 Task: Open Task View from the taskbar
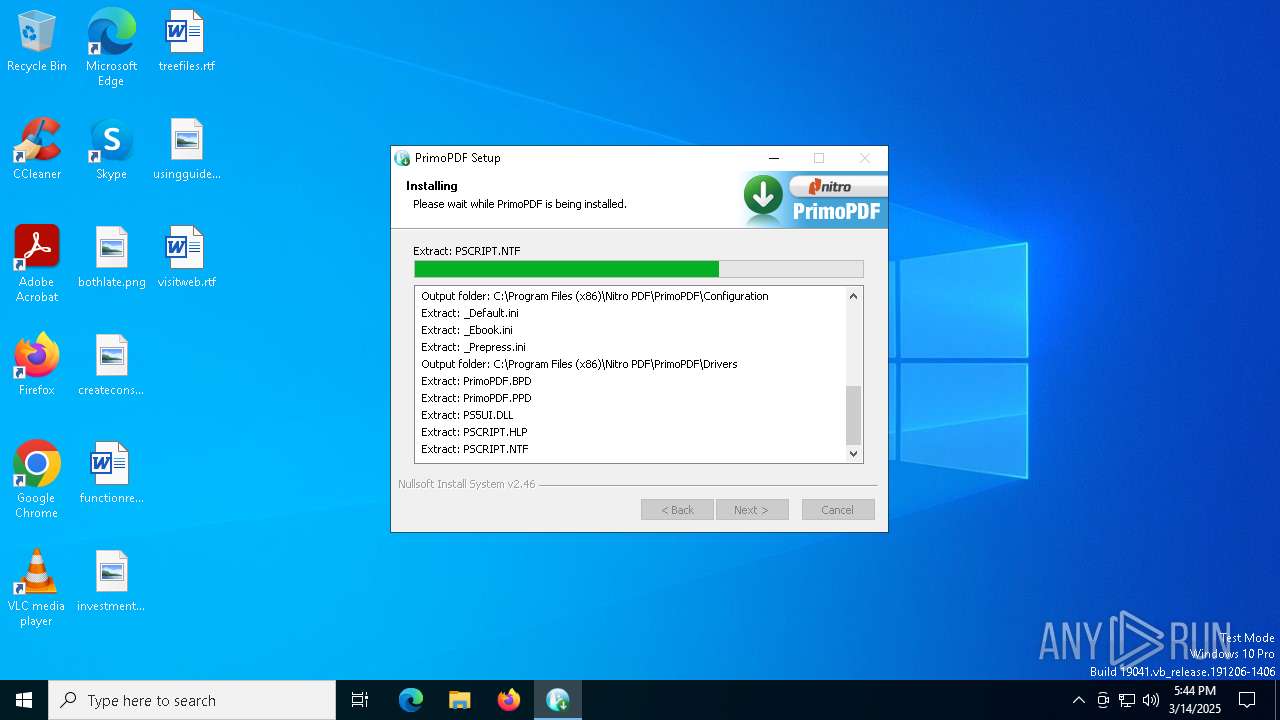tap(360, 700)
